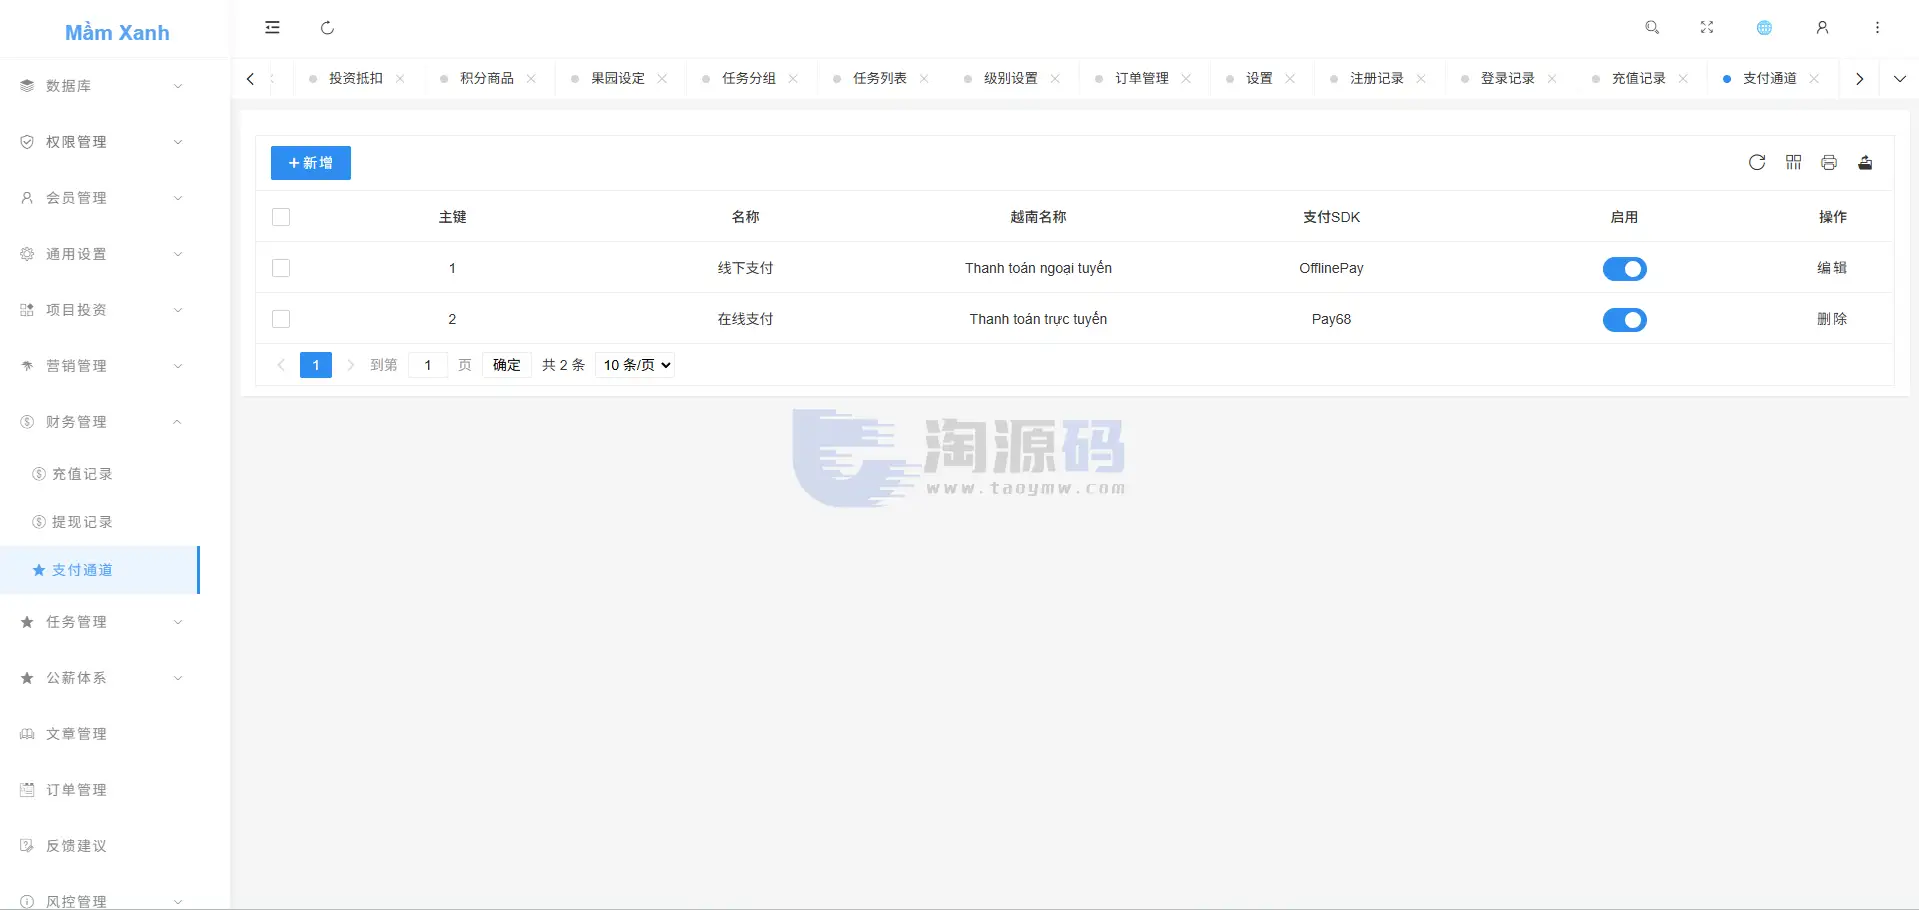Click 编辑 for the 线下支付 row
Screen dimensions: 1919x910
pos(1832,268)
